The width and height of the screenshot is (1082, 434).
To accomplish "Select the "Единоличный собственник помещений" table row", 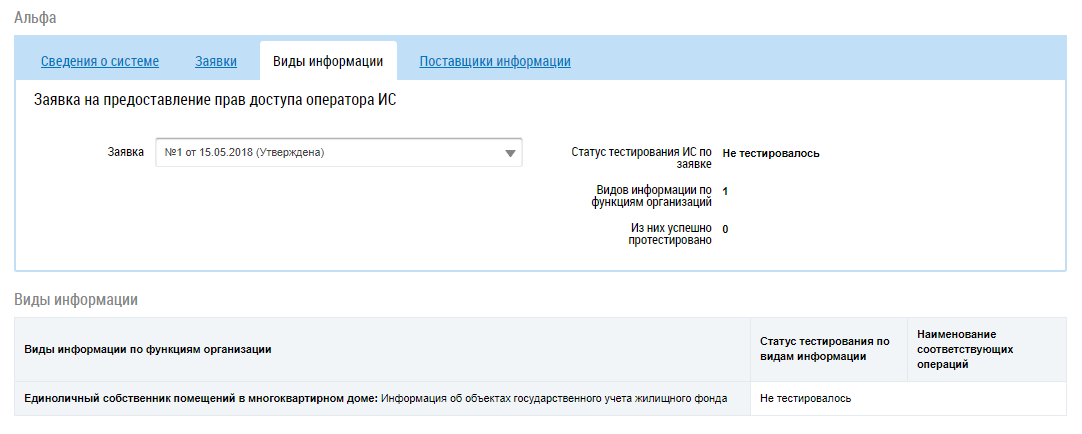I will pyautogui.click(x=375, y=398).
